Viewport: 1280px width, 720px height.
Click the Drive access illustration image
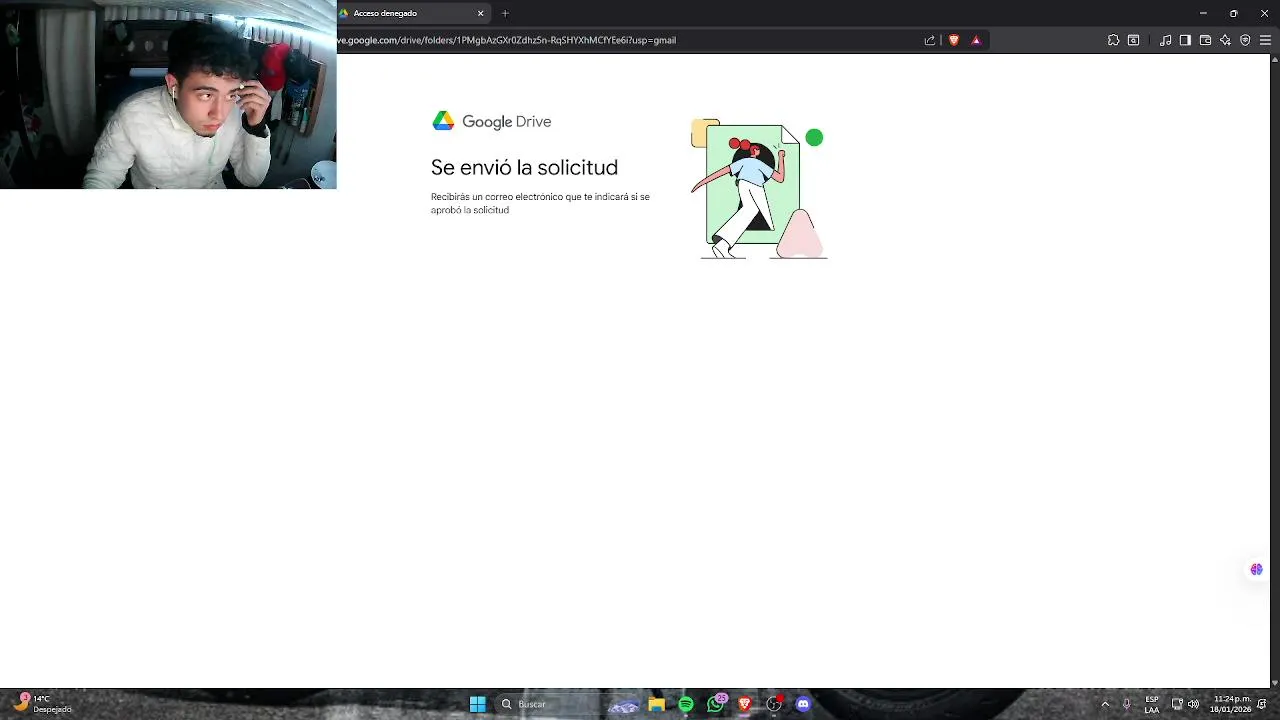tap(759, 189)
